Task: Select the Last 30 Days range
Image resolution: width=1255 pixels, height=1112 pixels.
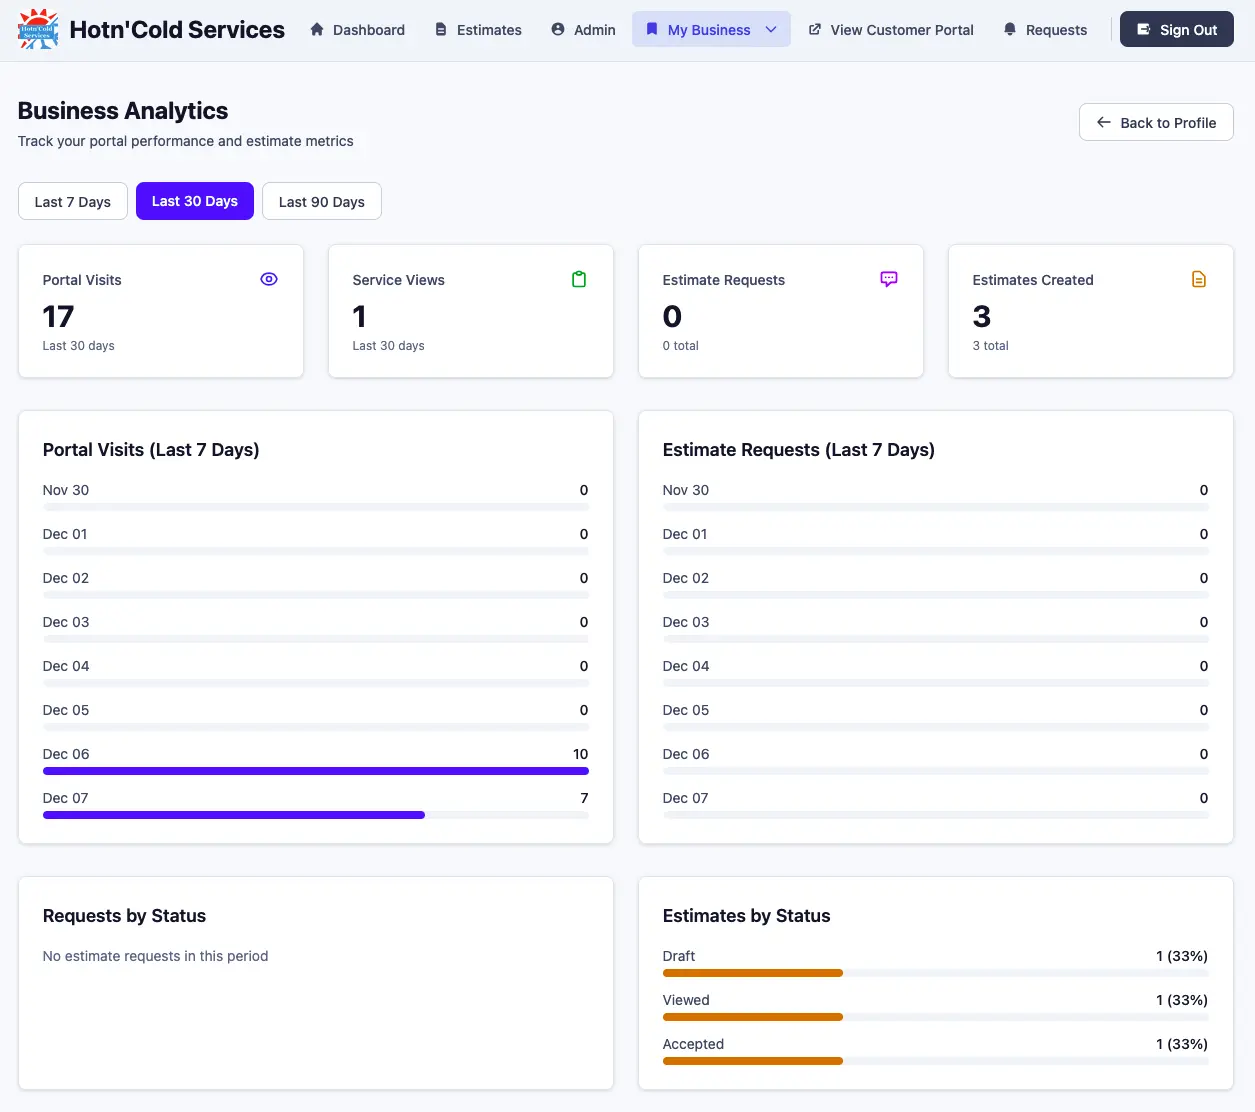Action: 195,201
